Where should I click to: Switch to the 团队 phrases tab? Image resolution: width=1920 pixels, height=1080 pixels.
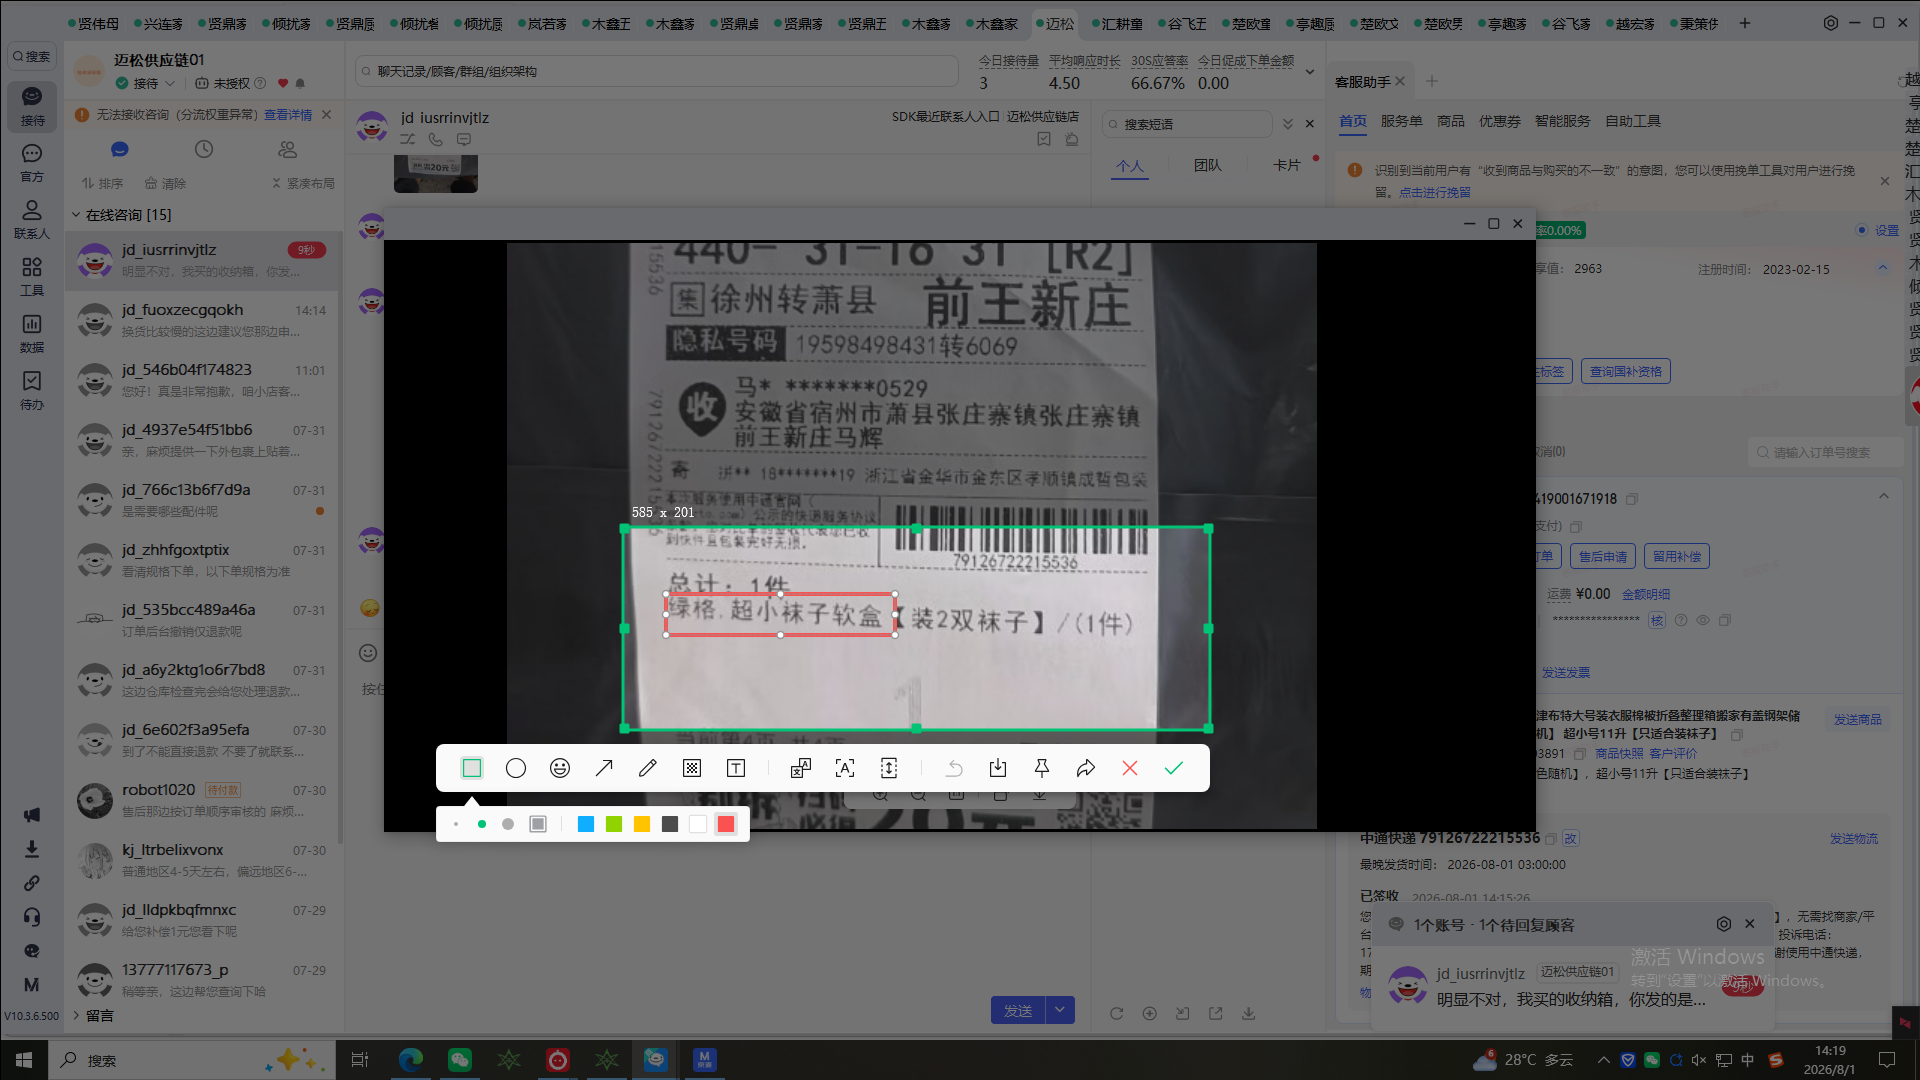1208,165
